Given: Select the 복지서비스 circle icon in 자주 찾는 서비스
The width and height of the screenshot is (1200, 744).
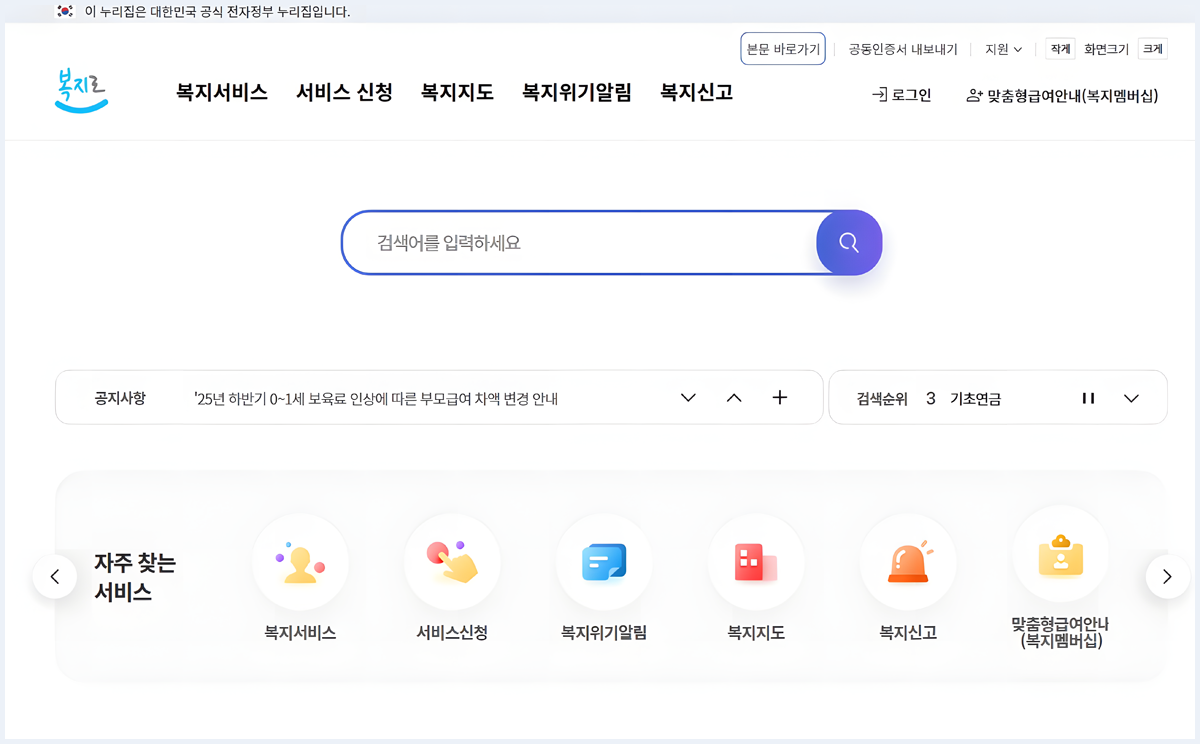Looking at the screenshot, I should coord(301,562).
